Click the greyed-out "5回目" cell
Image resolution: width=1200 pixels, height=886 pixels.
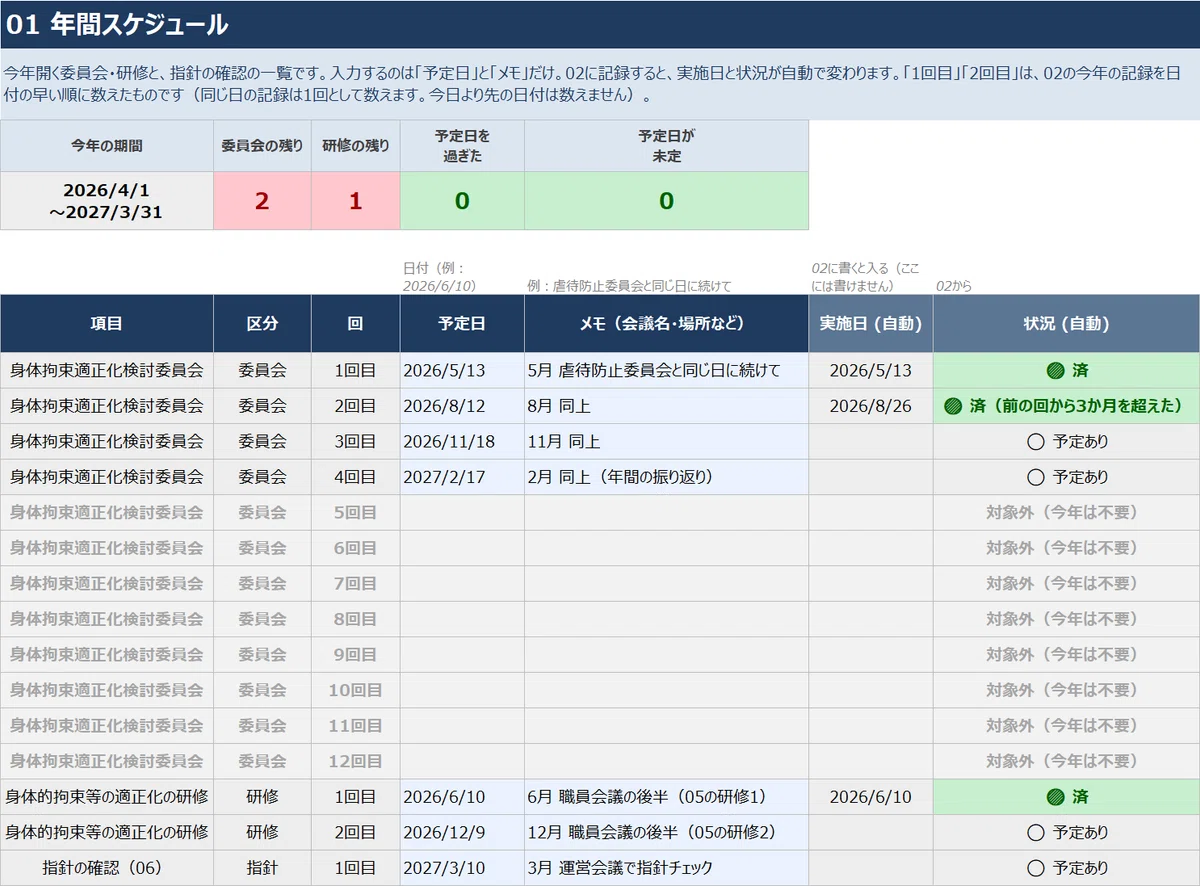click(355, 512)
